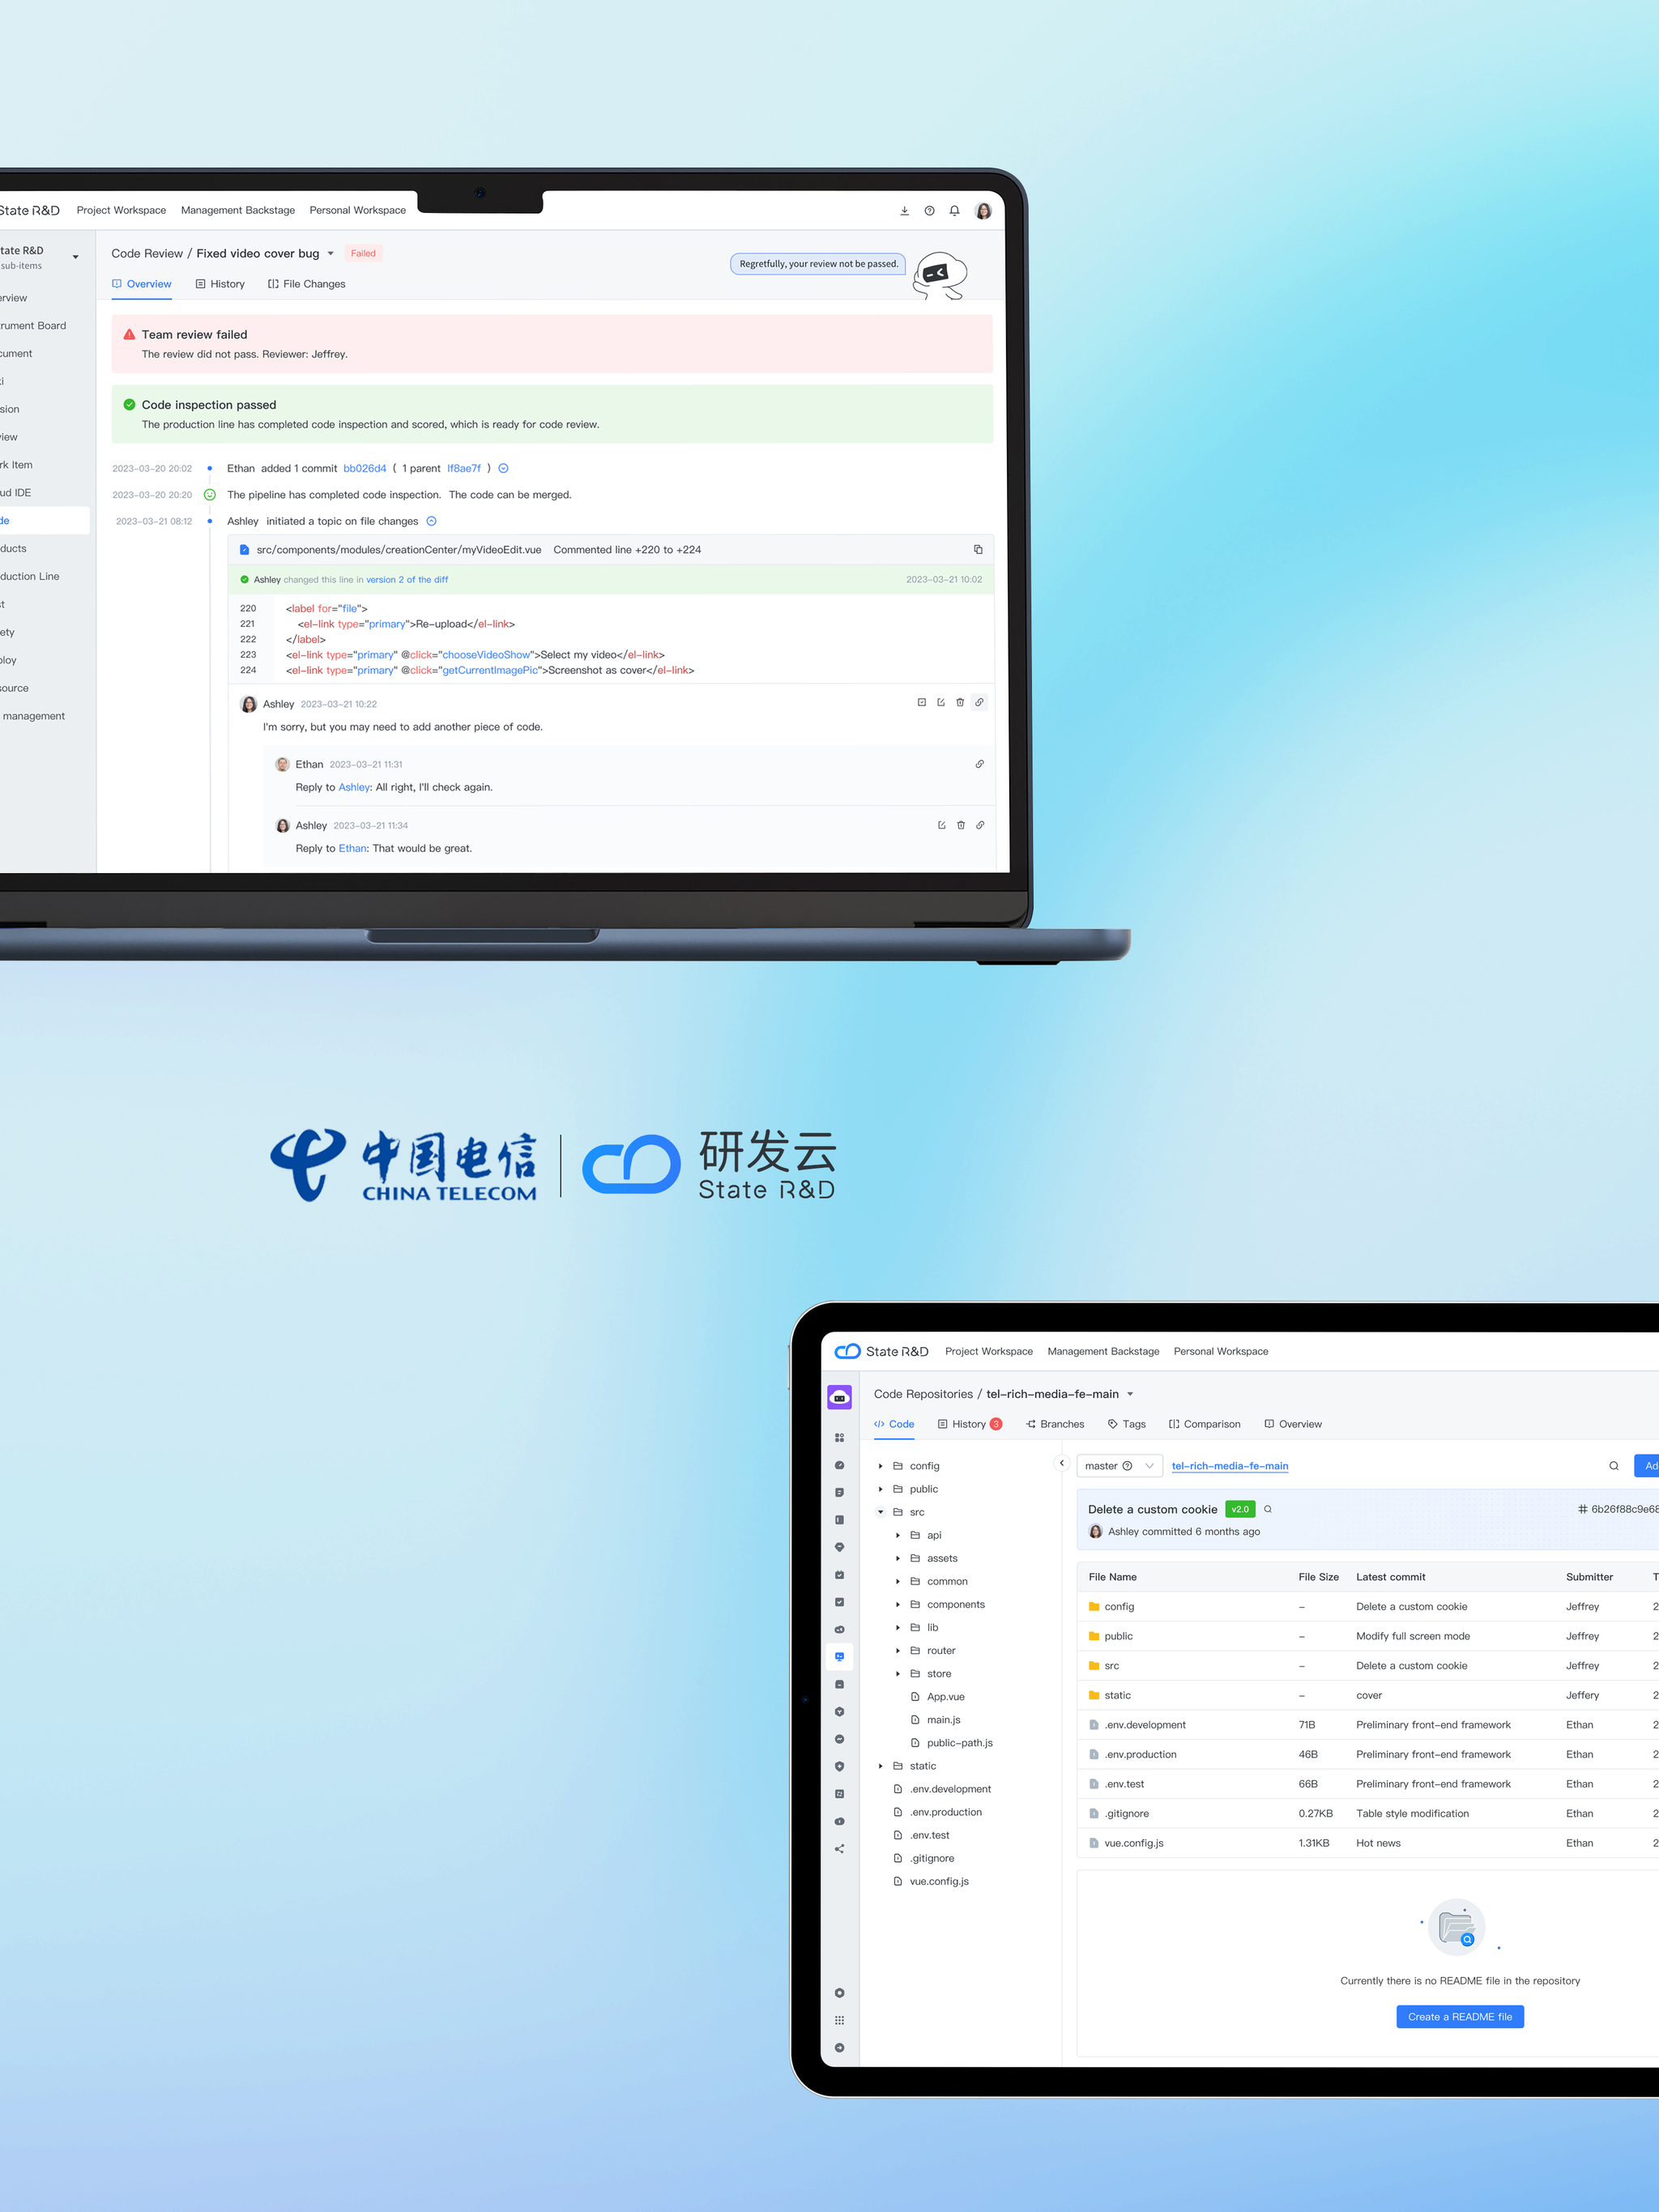Open dropdown beside tel-rich-media-fe-main title
The height and width of the screenshot is (2212, 1659).
pos(1130,1394)
